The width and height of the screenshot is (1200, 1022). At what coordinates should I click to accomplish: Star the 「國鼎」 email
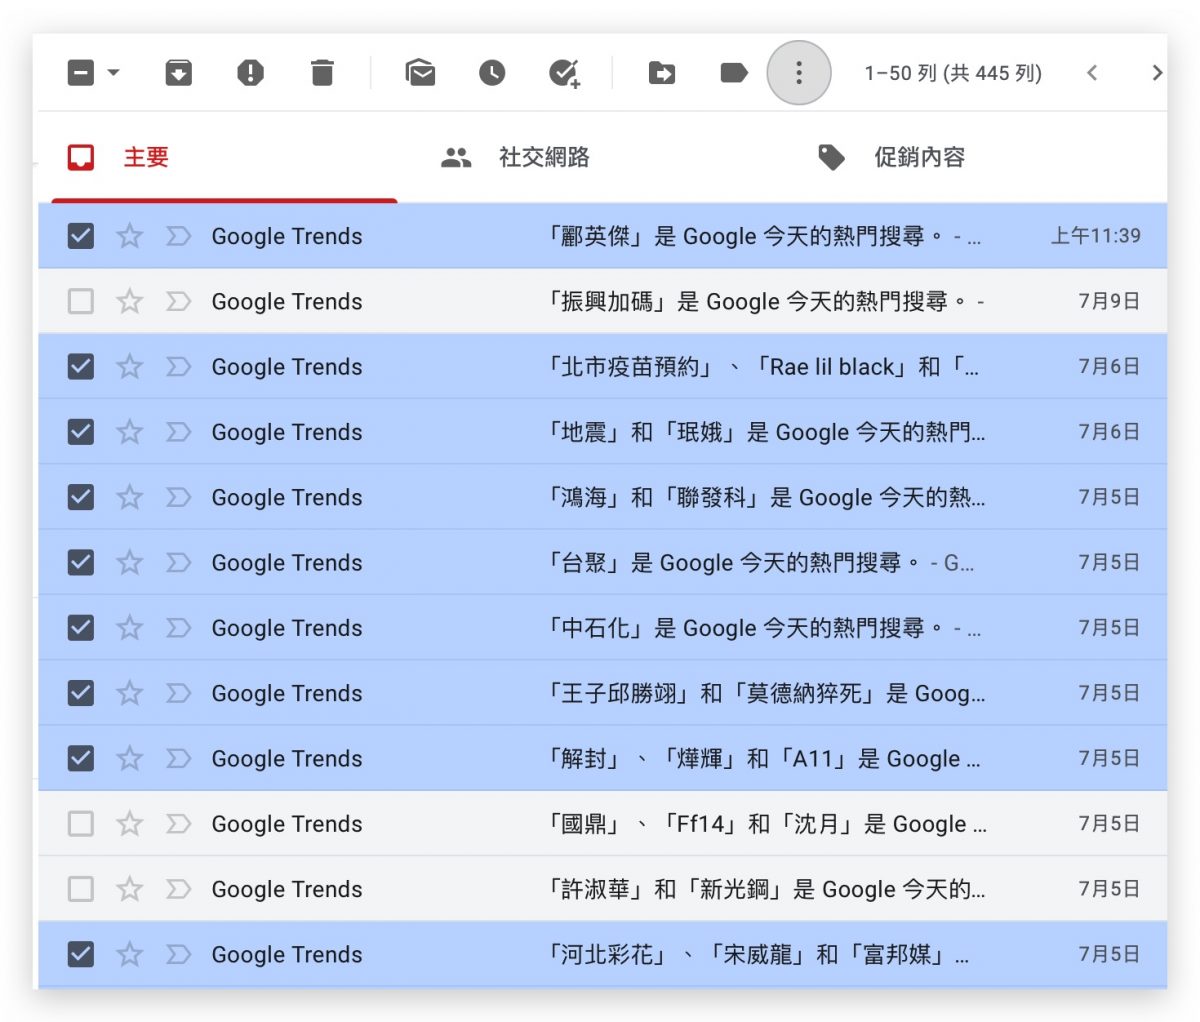(x=130, y=824)
